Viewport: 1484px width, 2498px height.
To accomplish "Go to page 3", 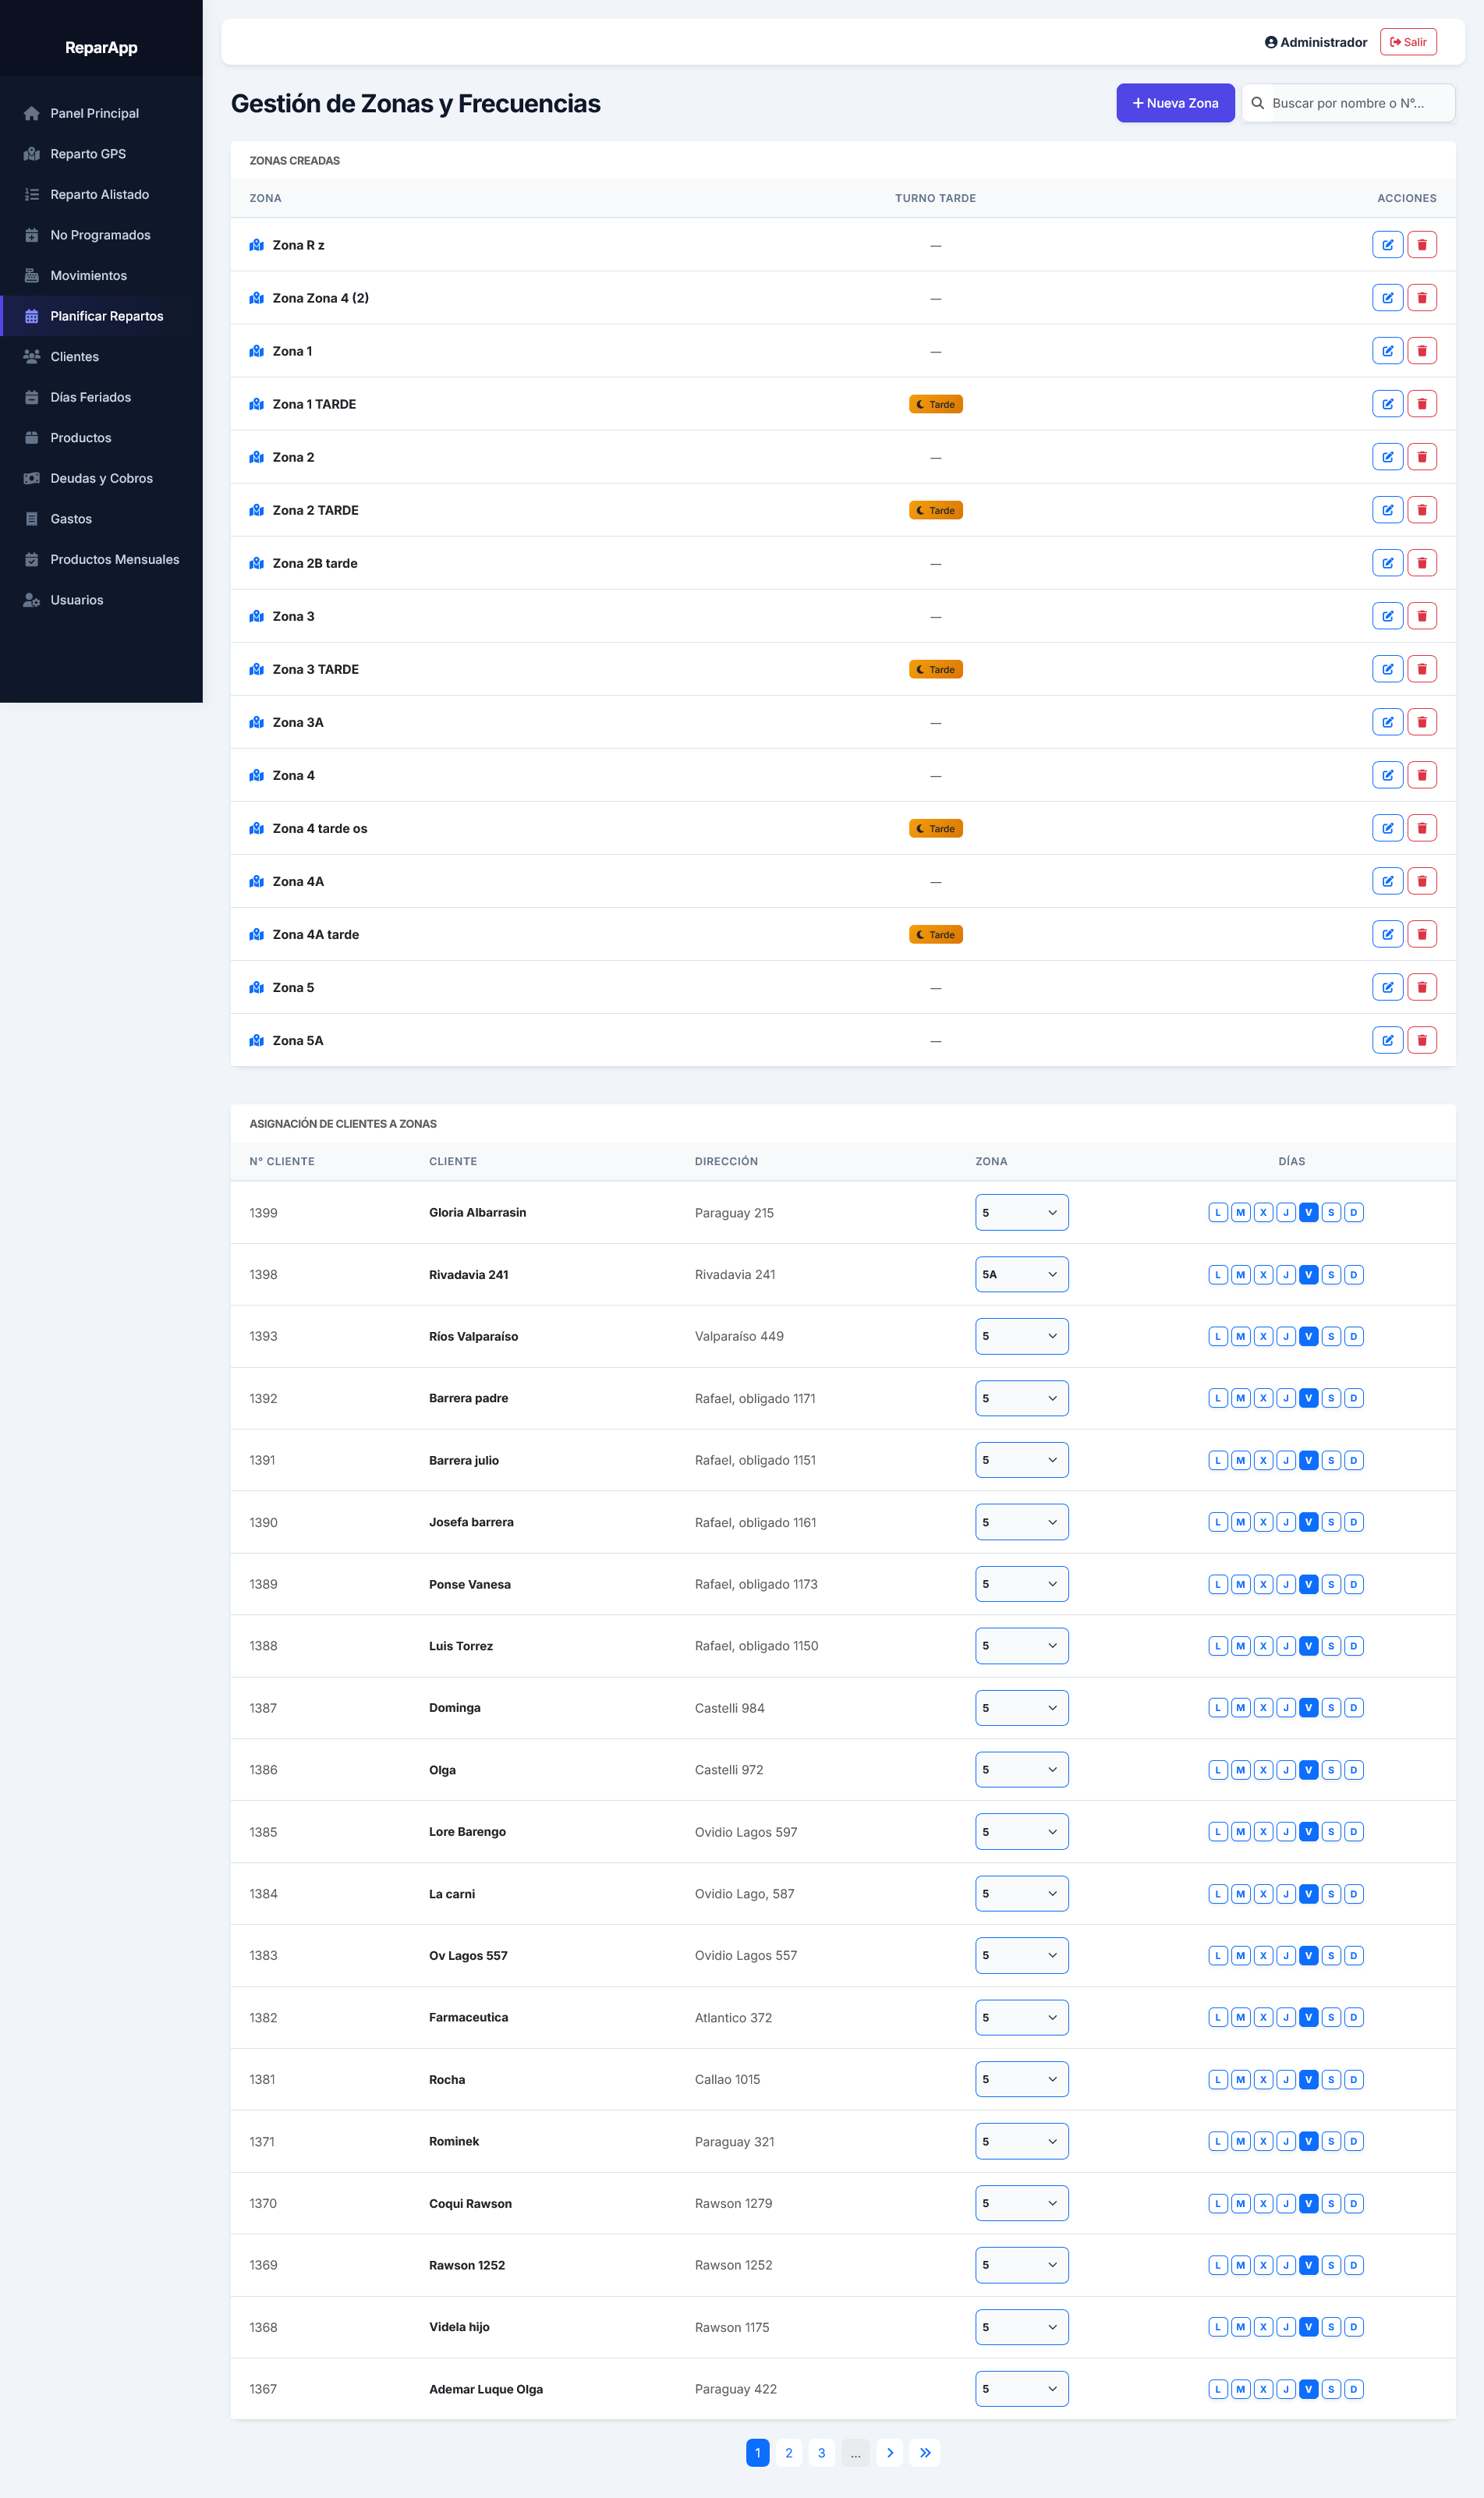I will [x=822, y=2452].
